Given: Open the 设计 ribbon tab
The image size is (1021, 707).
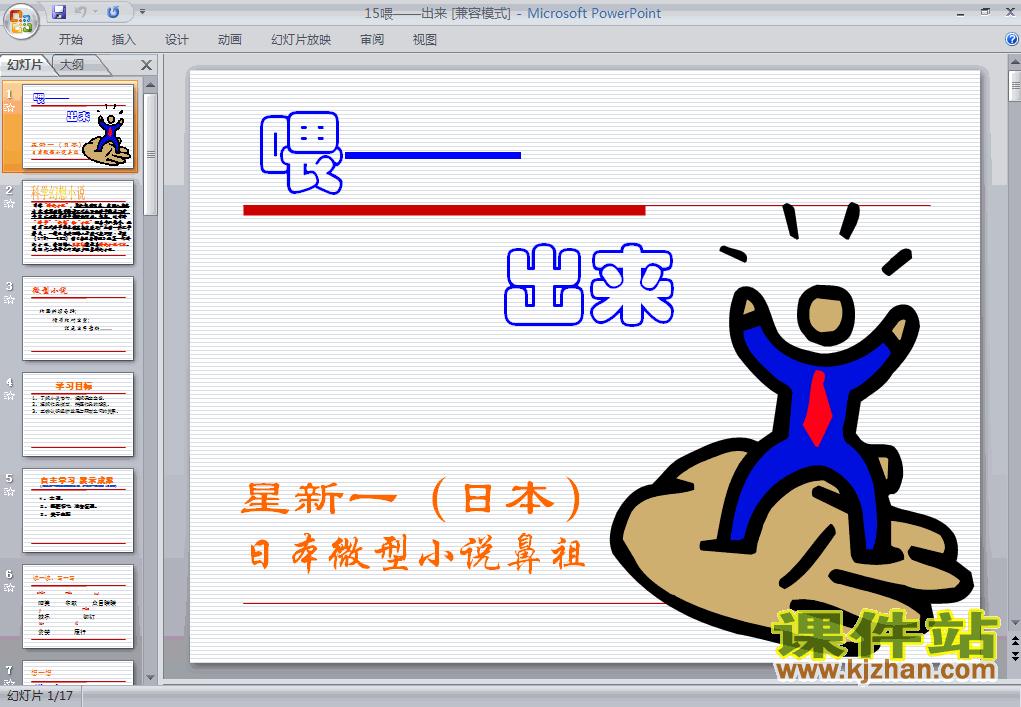Looking at the screenshot, I should [x=176, y=40].
